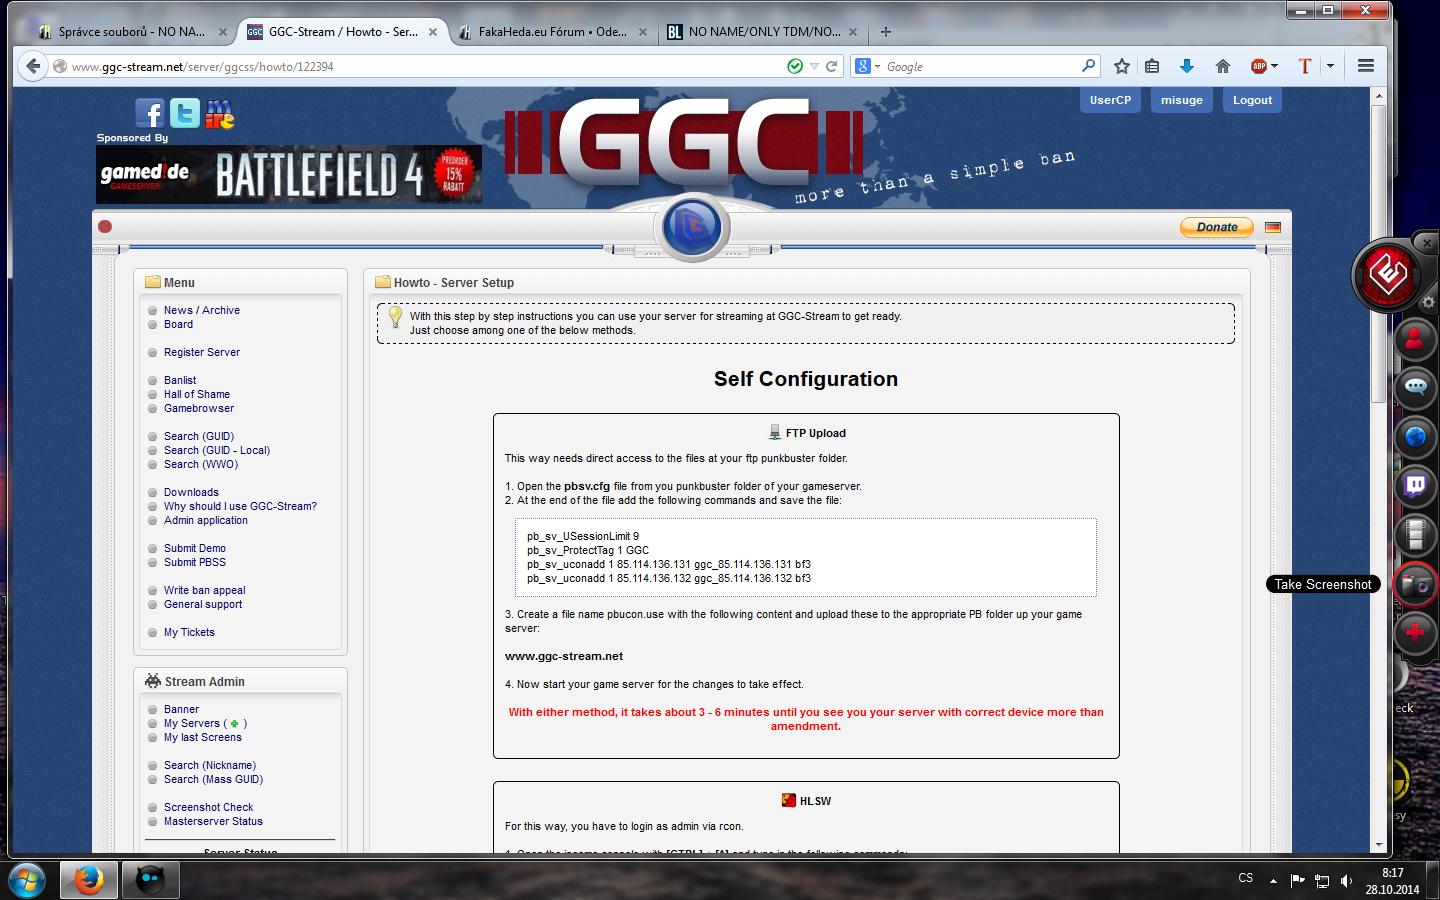Image resolution: width=1440 pixels, height=900 pixels.
Task: Switch to FakaHeda.eu Fórum tab
Action: (552, 32)
